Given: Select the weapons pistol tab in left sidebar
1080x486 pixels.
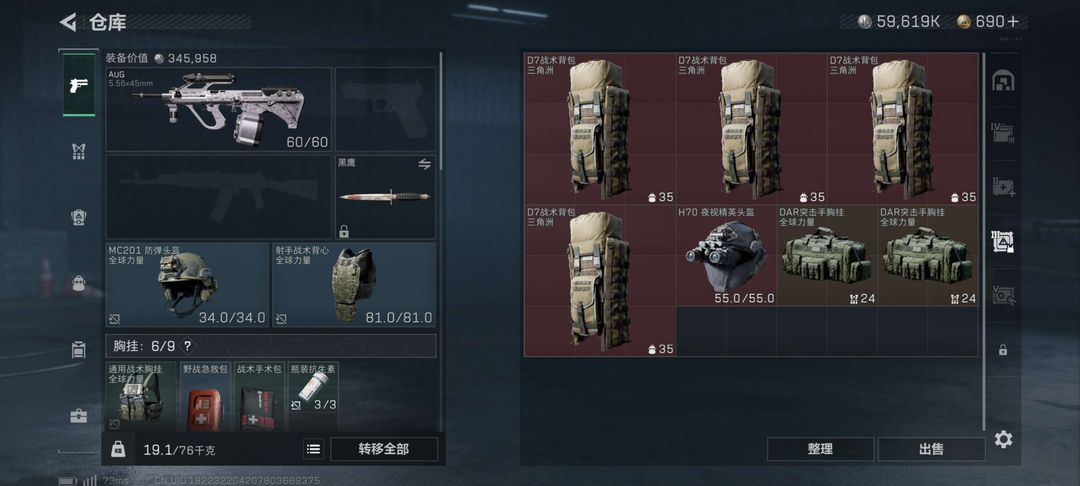Looking at the screenshot, I should pyautogui.click(x=79, y=85).
